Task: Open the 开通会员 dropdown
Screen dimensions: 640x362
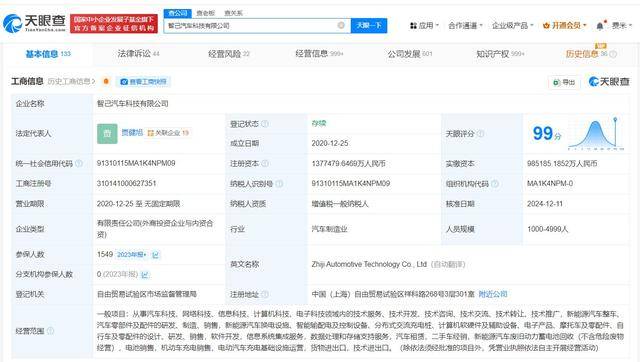Action: tap(564, 25)
